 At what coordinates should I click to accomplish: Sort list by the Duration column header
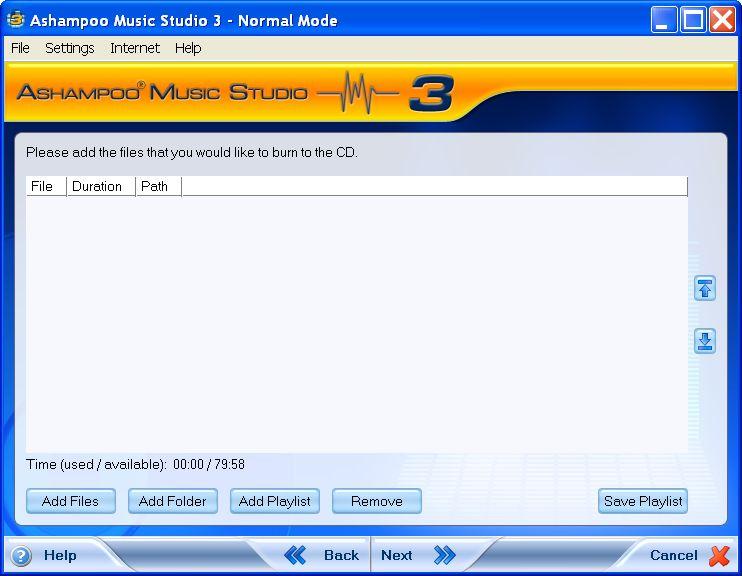point(100,186)
